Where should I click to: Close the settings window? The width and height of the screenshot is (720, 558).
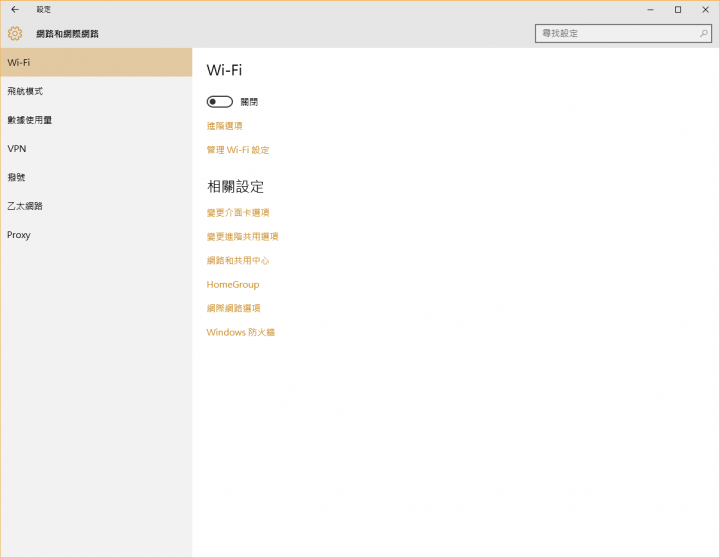(705, 10)
